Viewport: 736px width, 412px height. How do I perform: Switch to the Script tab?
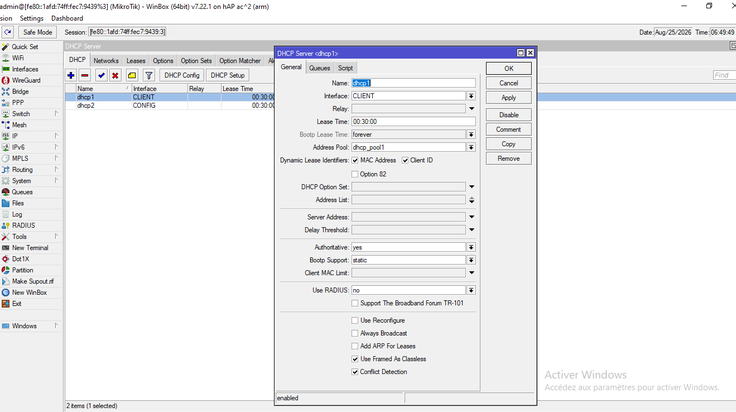click(345, 68)
